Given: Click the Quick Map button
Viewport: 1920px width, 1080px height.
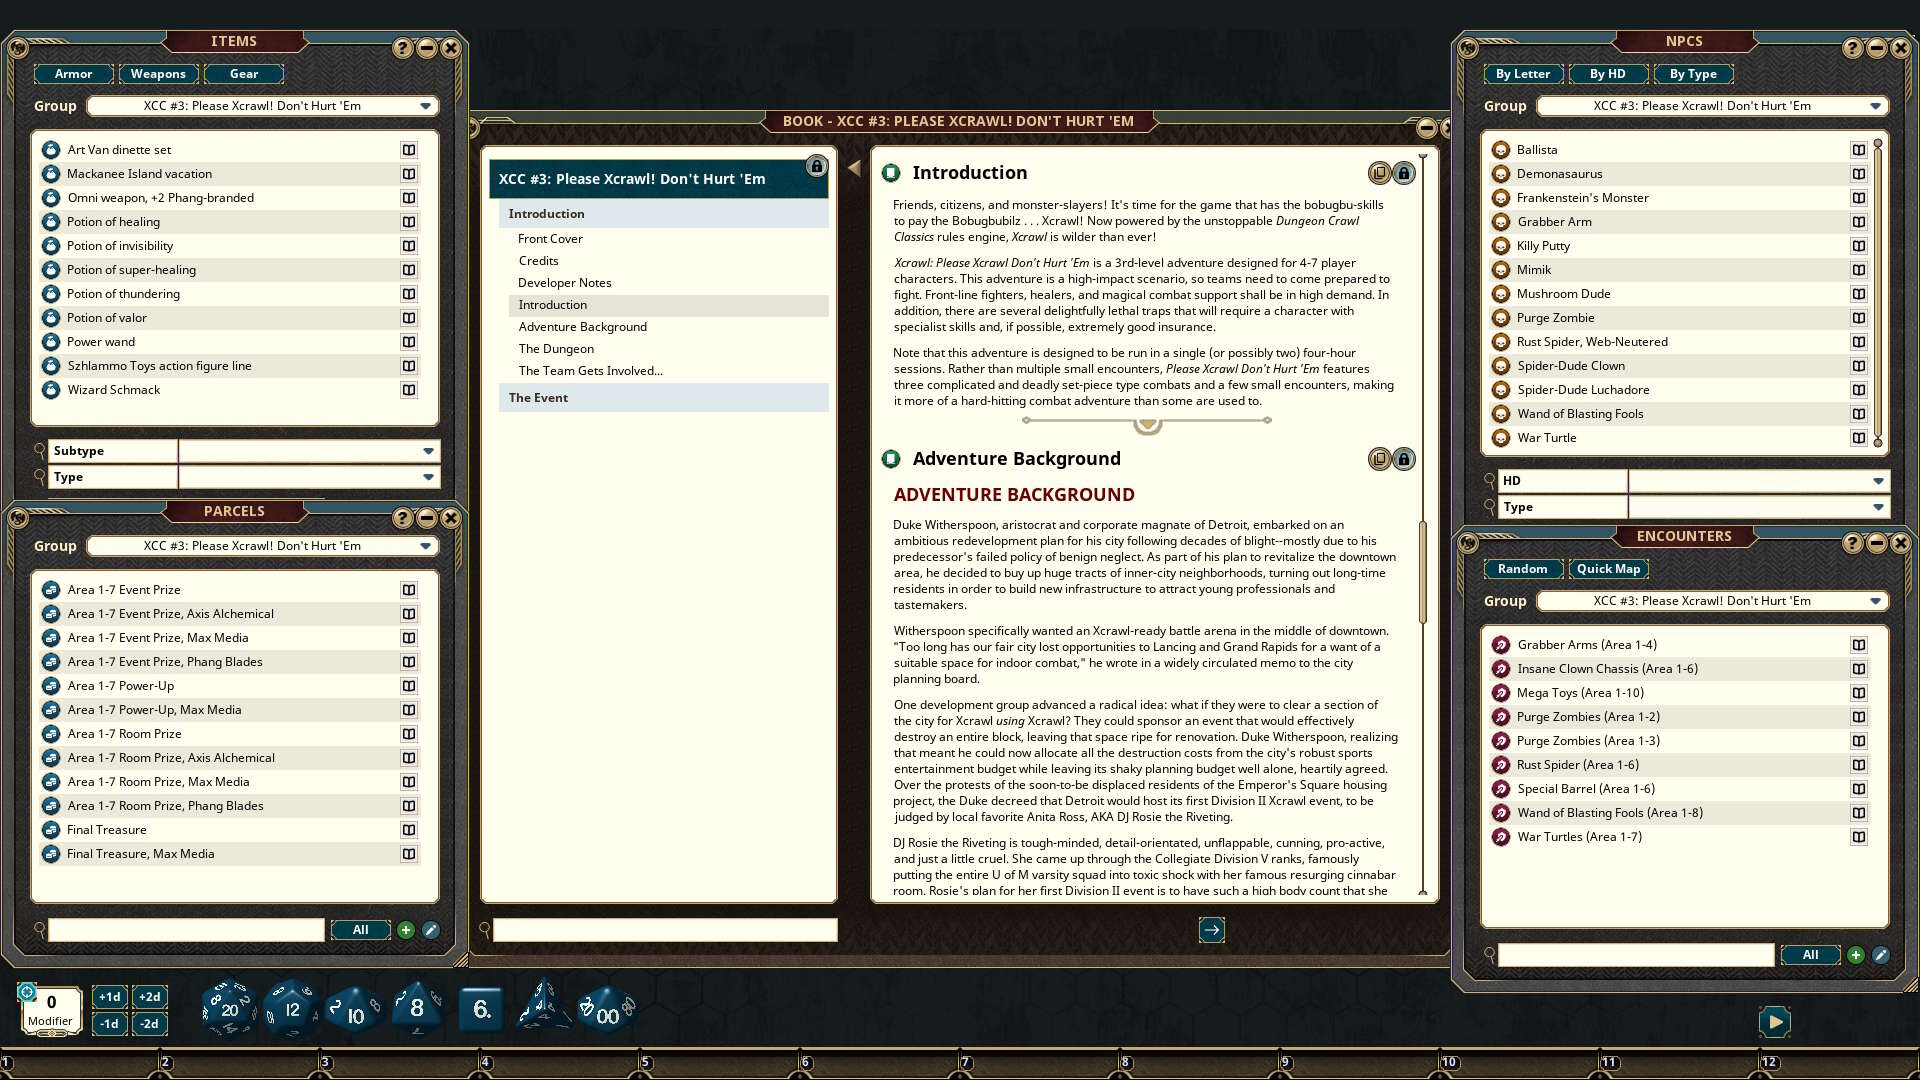Looking at the screenshot, I should point(1608,569).
